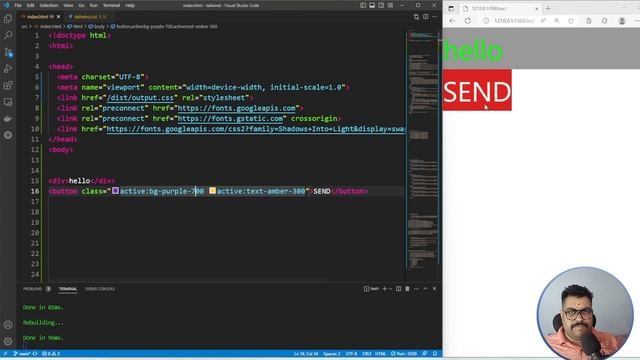This screenshot has width=640, height=360.
Task: Open the launch profile dropdown arrow next to plus
Action: point(391,289)
